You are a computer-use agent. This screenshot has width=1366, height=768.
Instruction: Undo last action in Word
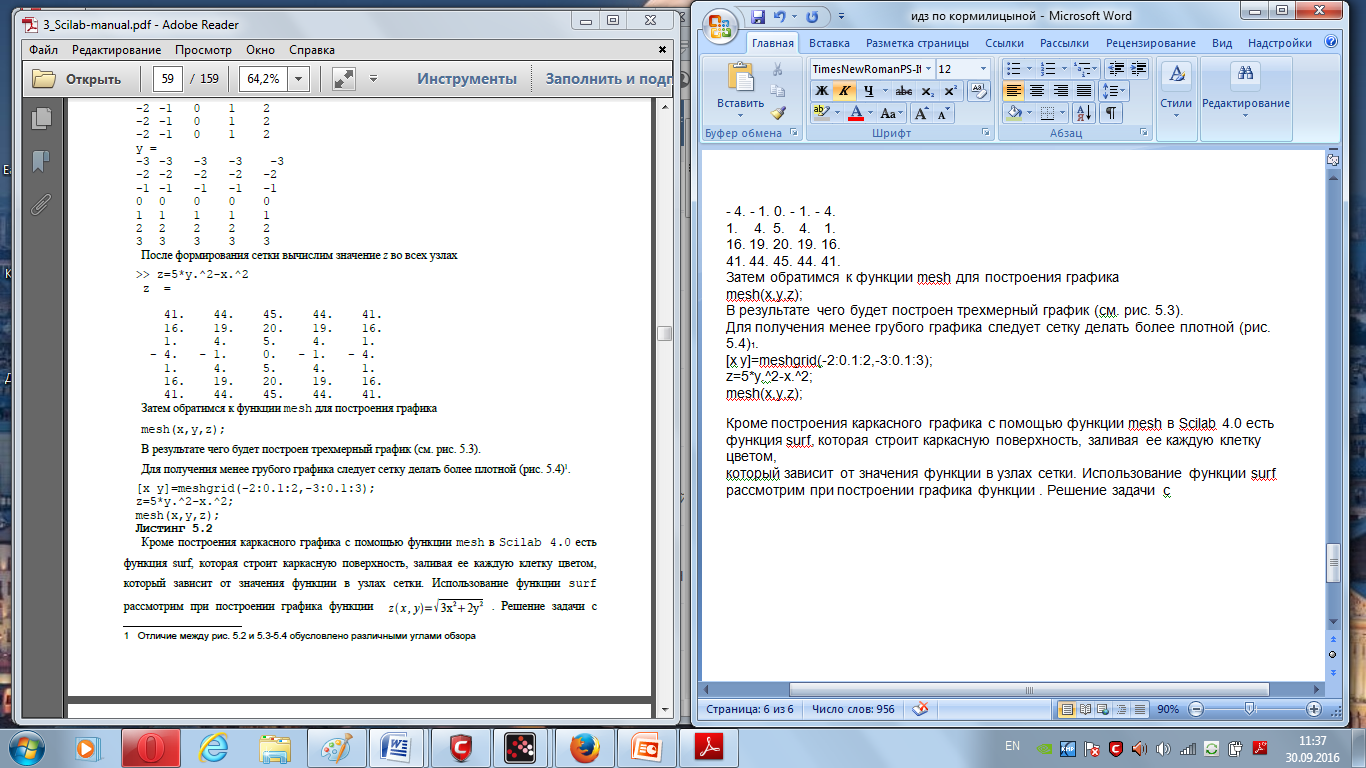(x=779, y=16)
